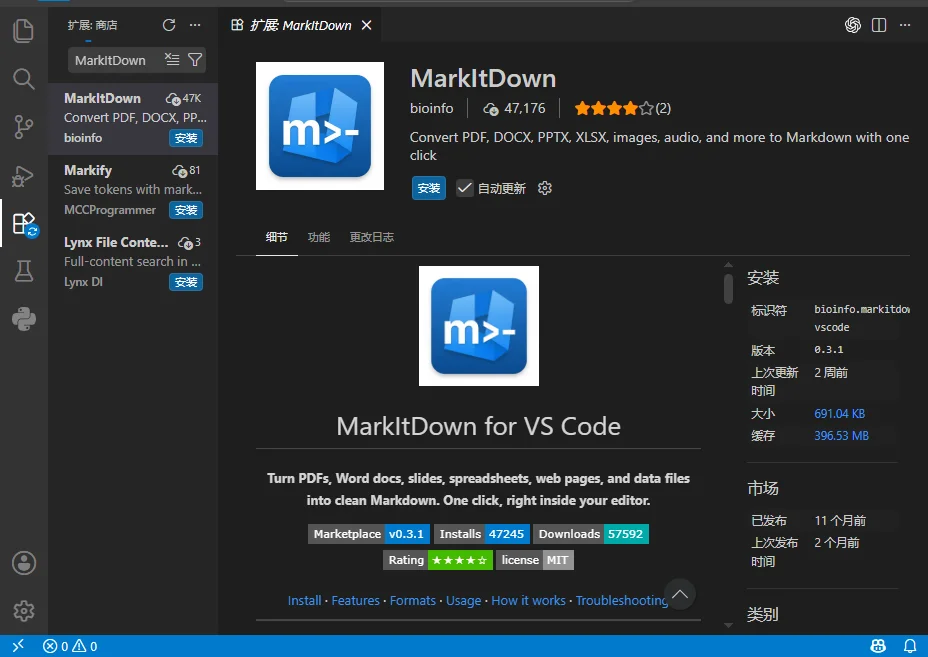Click the Installs 47245 badge

(x=482, y=534)
